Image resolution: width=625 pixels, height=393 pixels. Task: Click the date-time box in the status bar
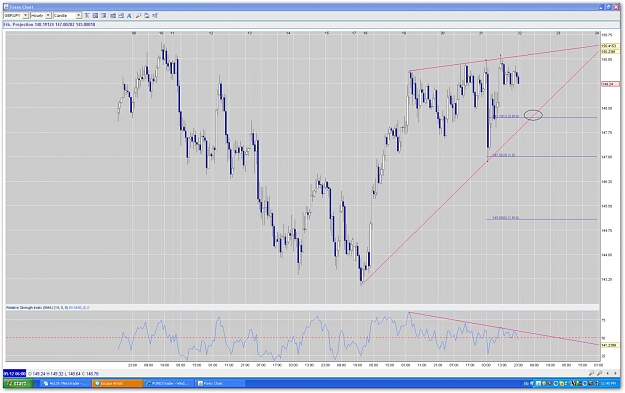[14, 374]
